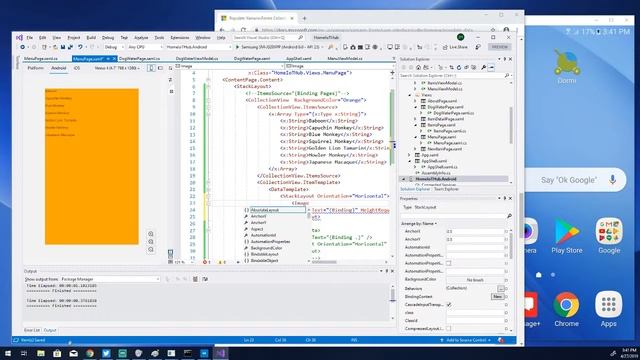Open the Debug configuration dropdown
Image resolution: width=640 pixels, height=360 pixels.
coord(114,47)
